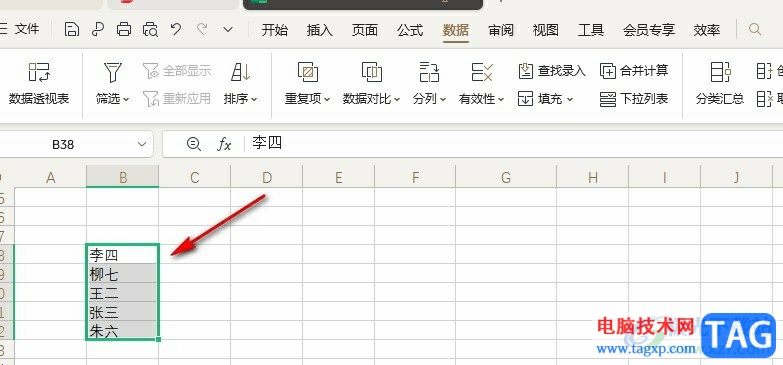Expand the 分列 dropdown
Image resolution: width=783 pixels, height=365 pixels.
pos(442,99)
